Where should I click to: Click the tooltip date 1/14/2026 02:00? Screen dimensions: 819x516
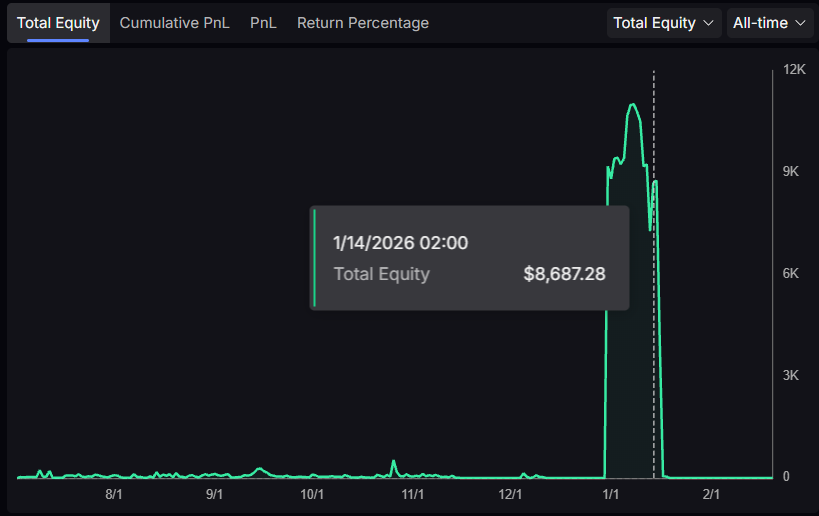[401, 243]
